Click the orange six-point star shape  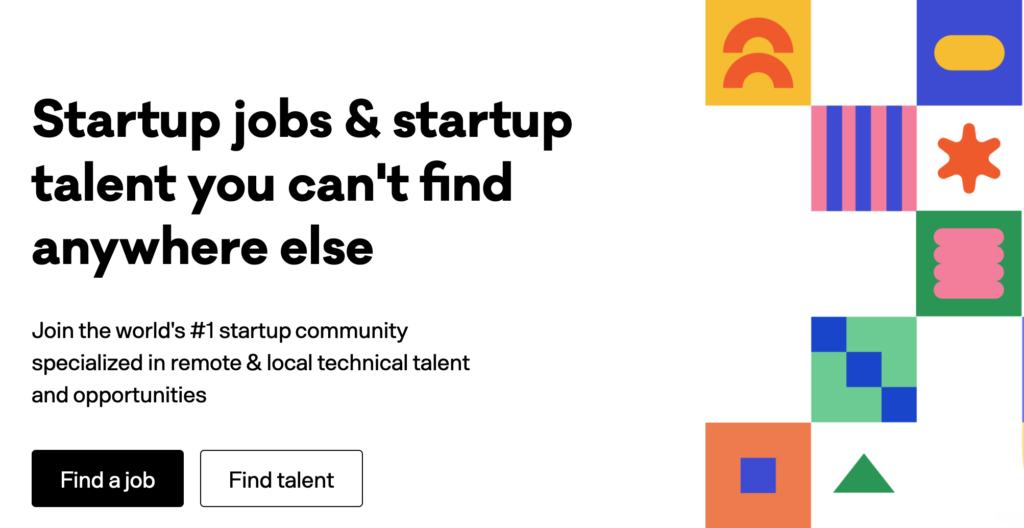pos(969,158)
